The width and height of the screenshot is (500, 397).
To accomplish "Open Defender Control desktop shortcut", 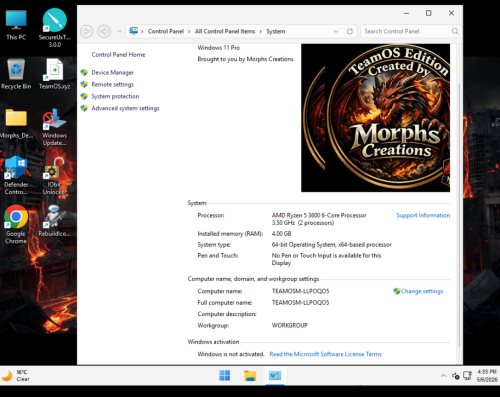I will [16, 176].
